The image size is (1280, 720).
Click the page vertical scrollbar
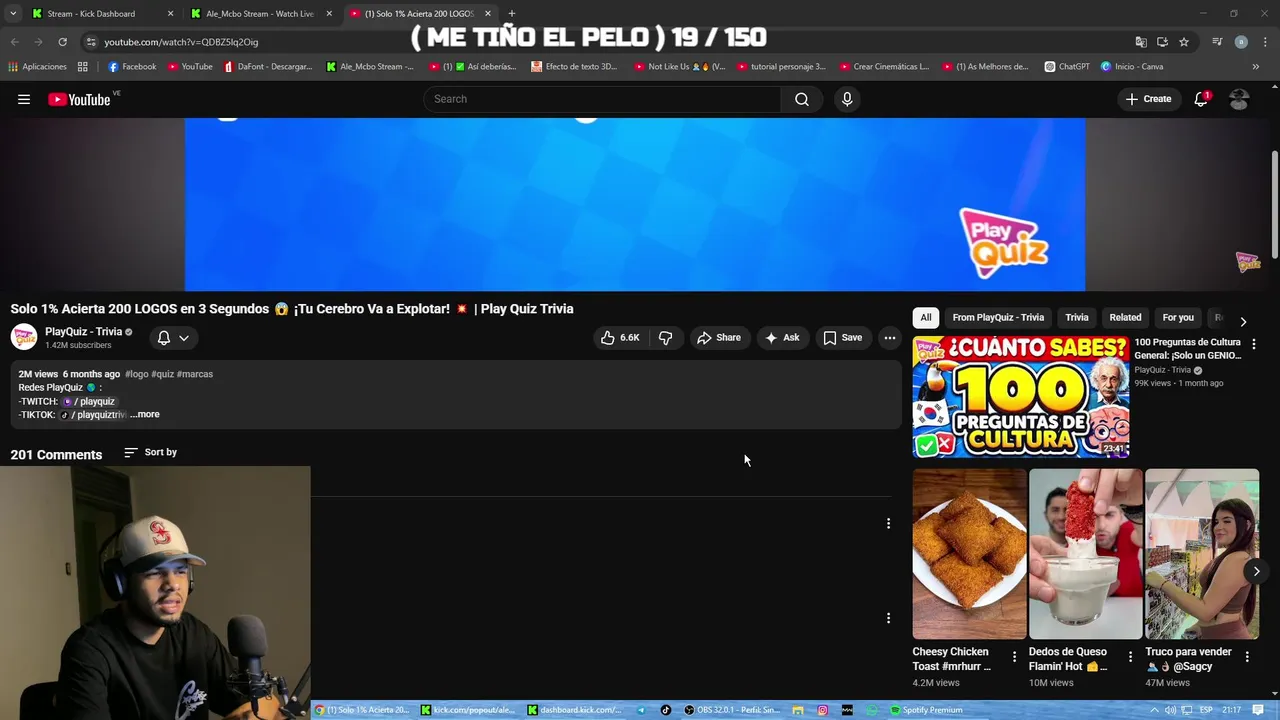click(1274, 204)
